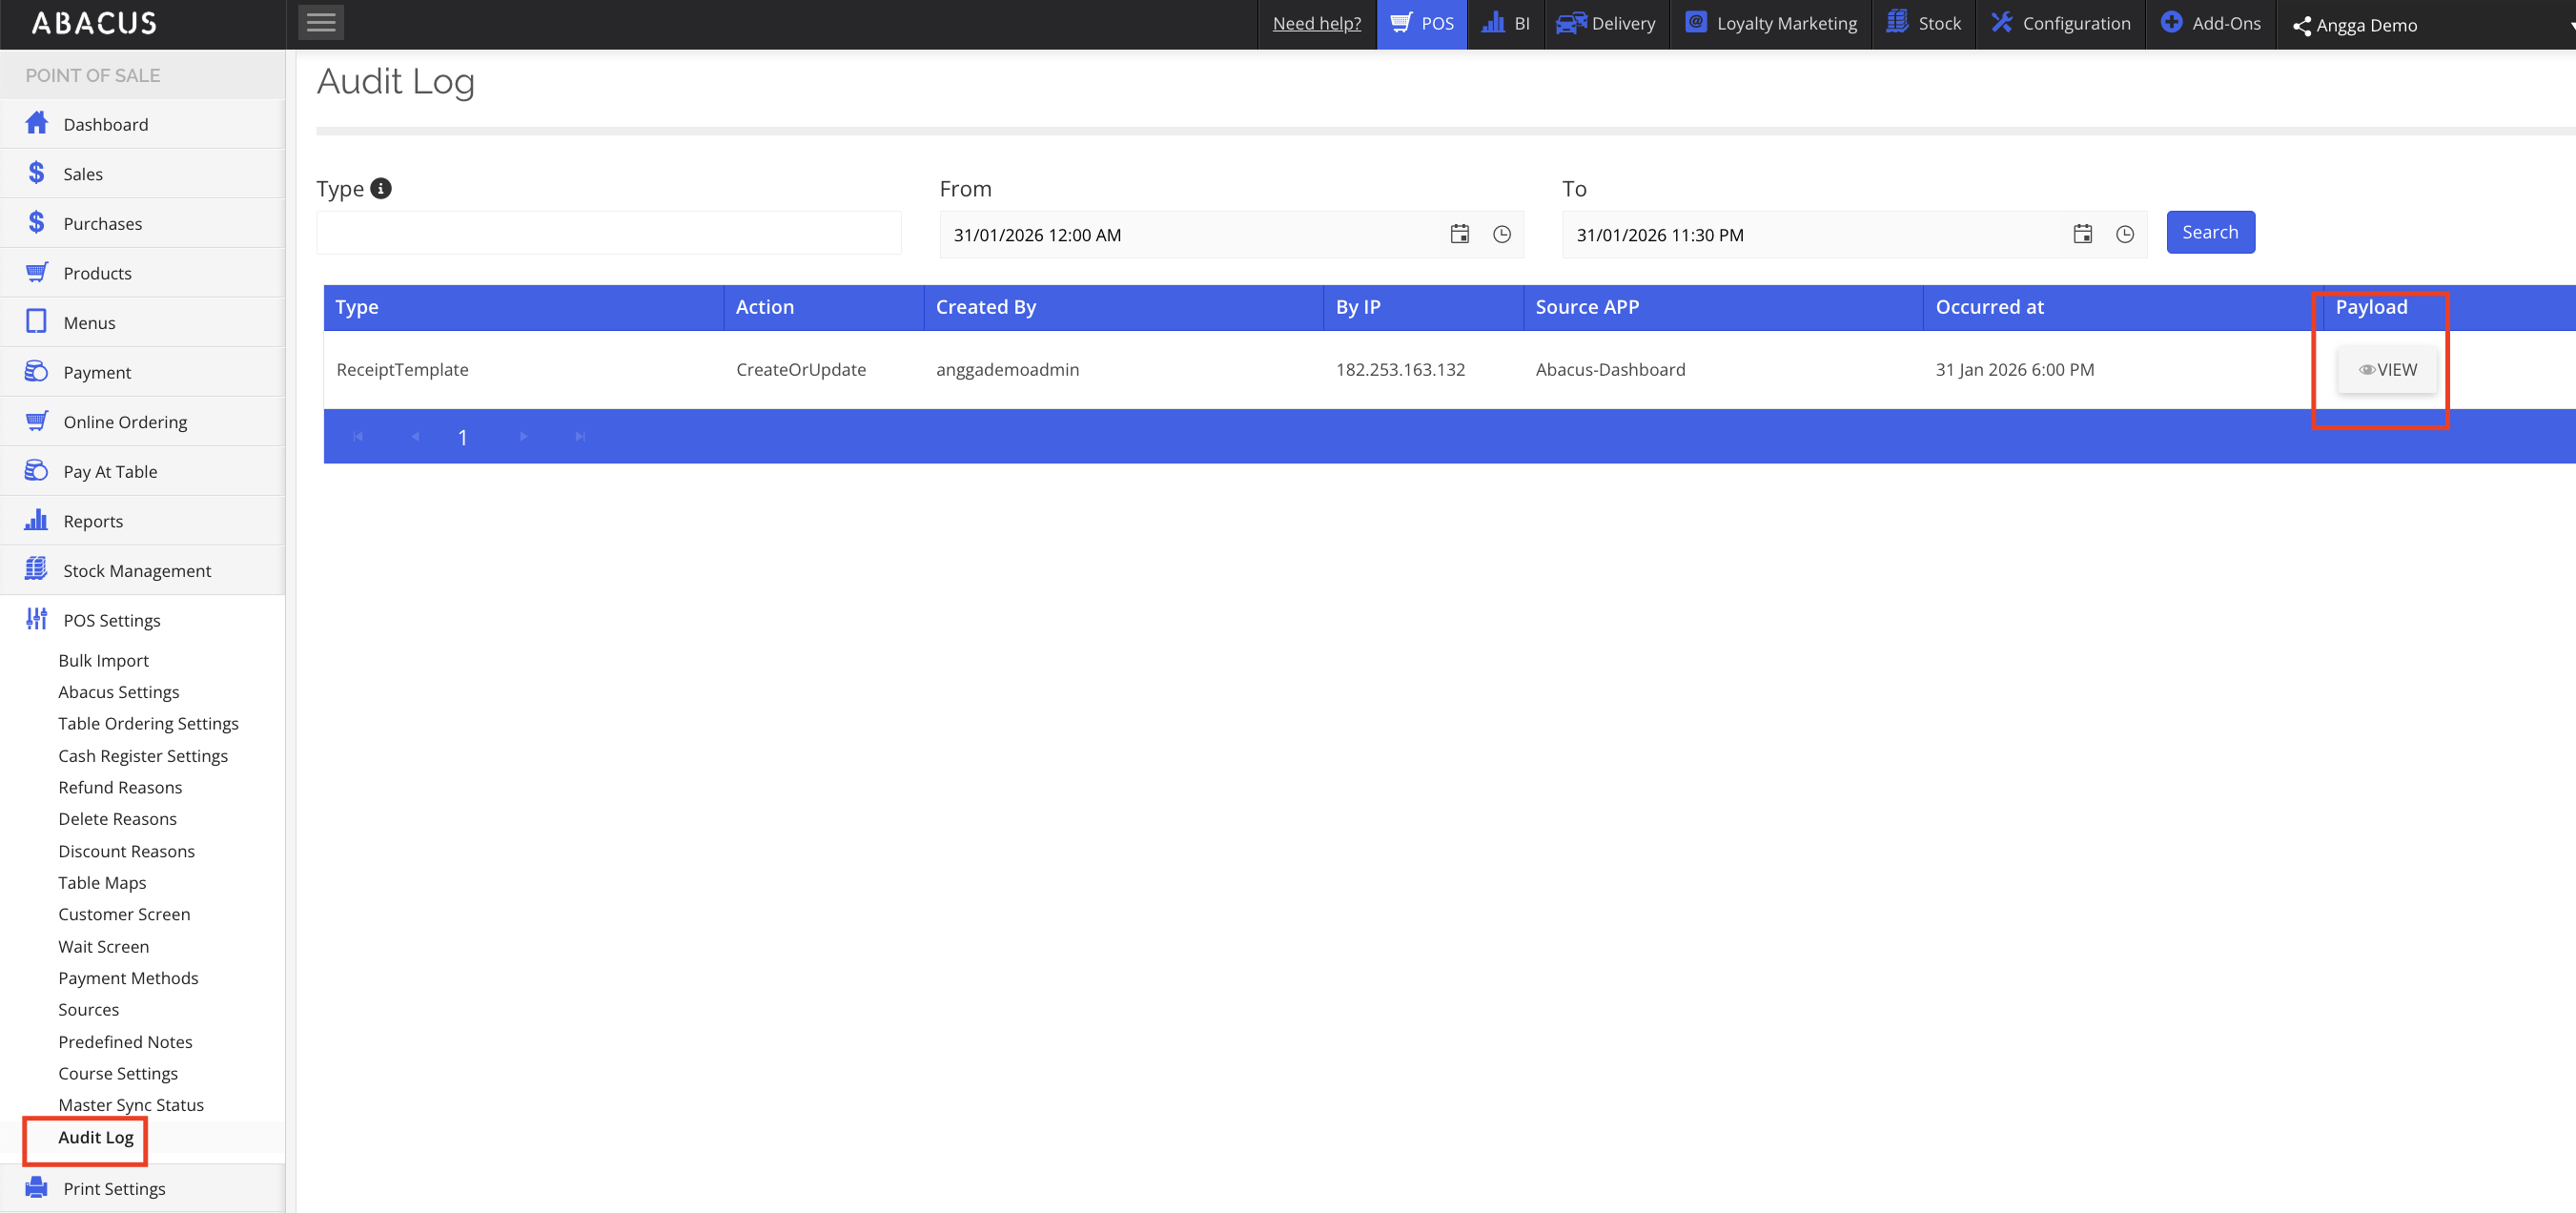Click the Search button

[x=2209, y=232]
